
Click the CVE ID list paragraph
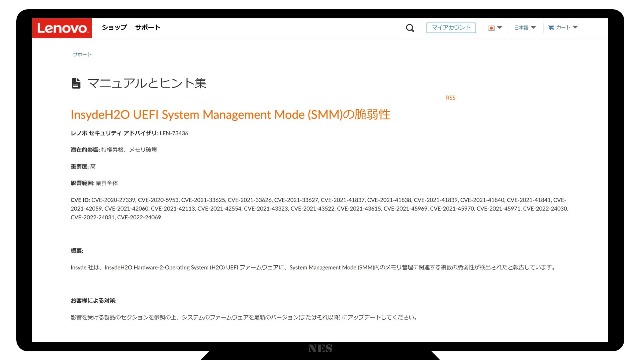pos(320,209)
